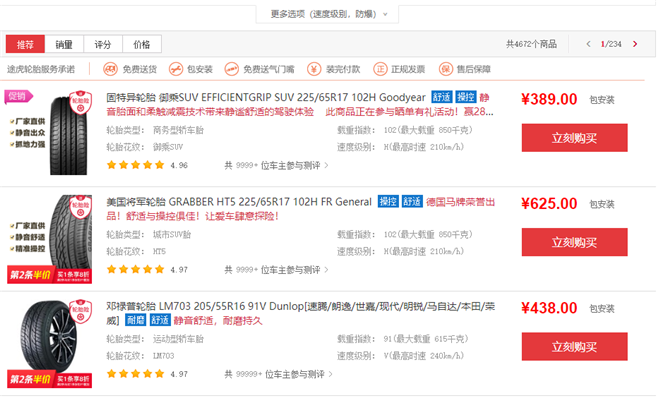The height and width of the screenshot is (400, 660).
Task: Click the 促销 promotion badge on Goodyear
Action: 18,96
